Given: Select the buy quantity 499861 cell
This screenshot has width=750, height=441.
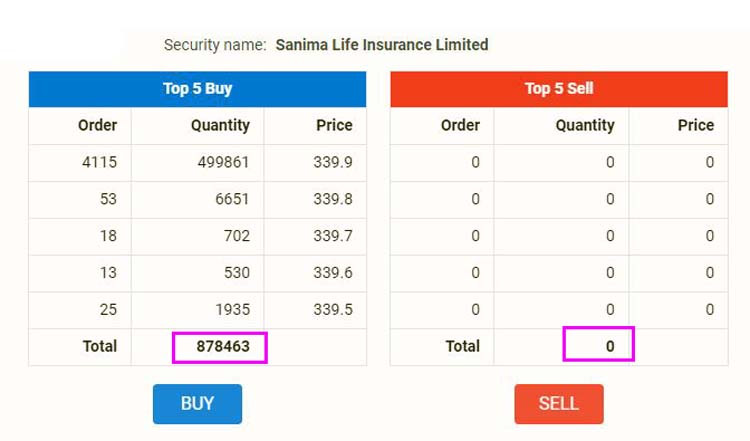Looking at the screenshot, I should pyautogui.click(x=223, y=163).
